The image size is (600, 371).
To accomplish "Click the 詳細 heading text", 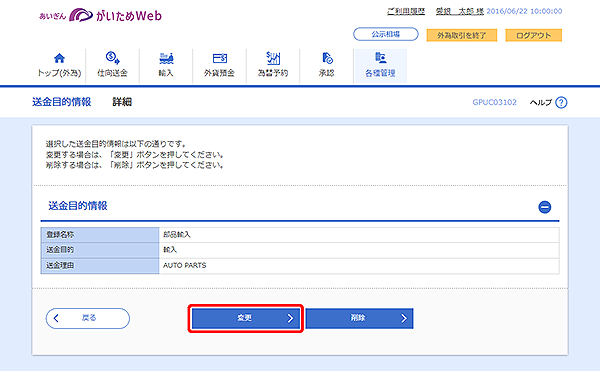I will pyautogui.click(x=122, y=102).
